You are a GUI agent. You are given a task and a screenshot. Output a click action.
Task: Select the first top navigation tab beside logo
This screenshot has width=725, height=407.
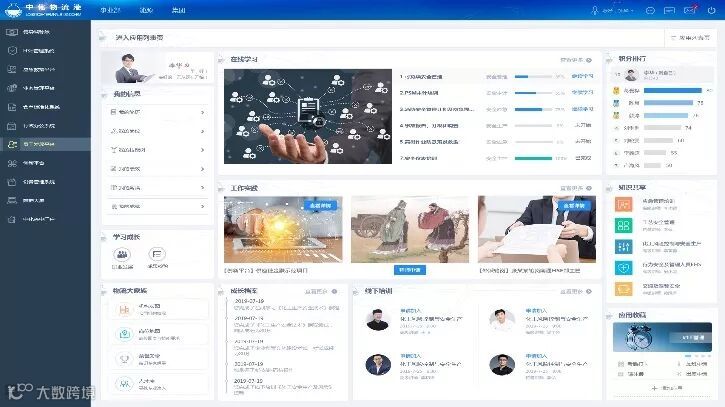tap(110, 10)
